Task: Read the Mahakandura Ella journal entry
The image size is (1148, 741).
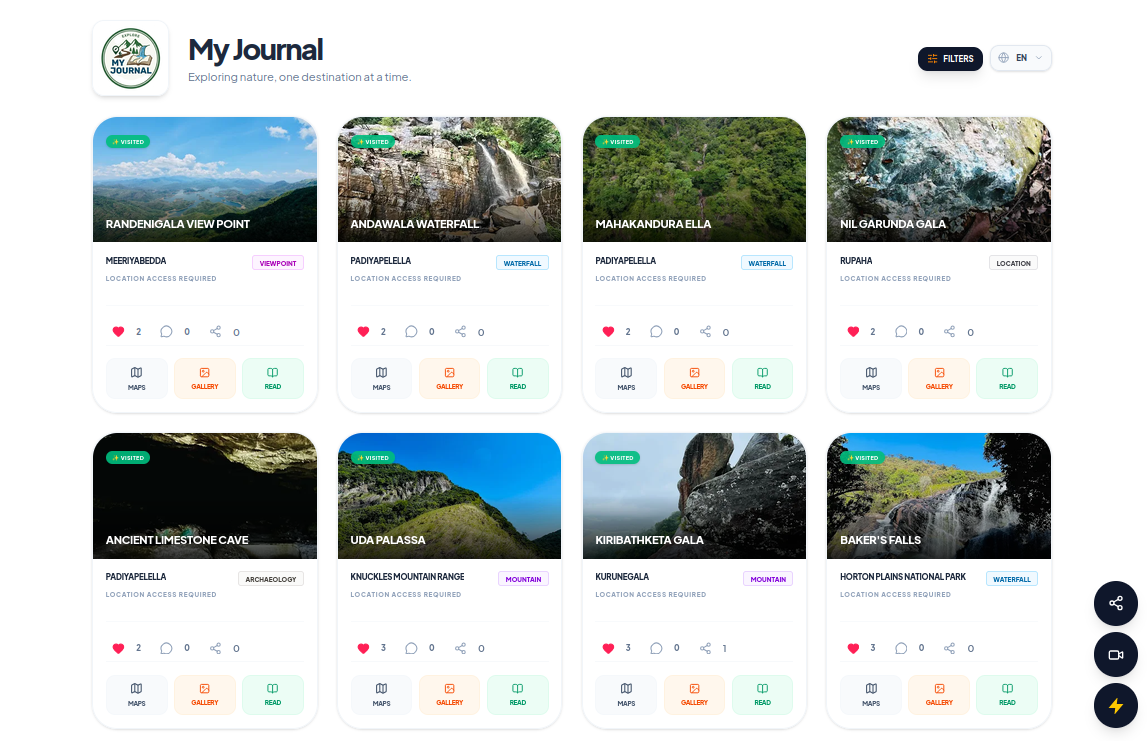Action: pos(762,379)
